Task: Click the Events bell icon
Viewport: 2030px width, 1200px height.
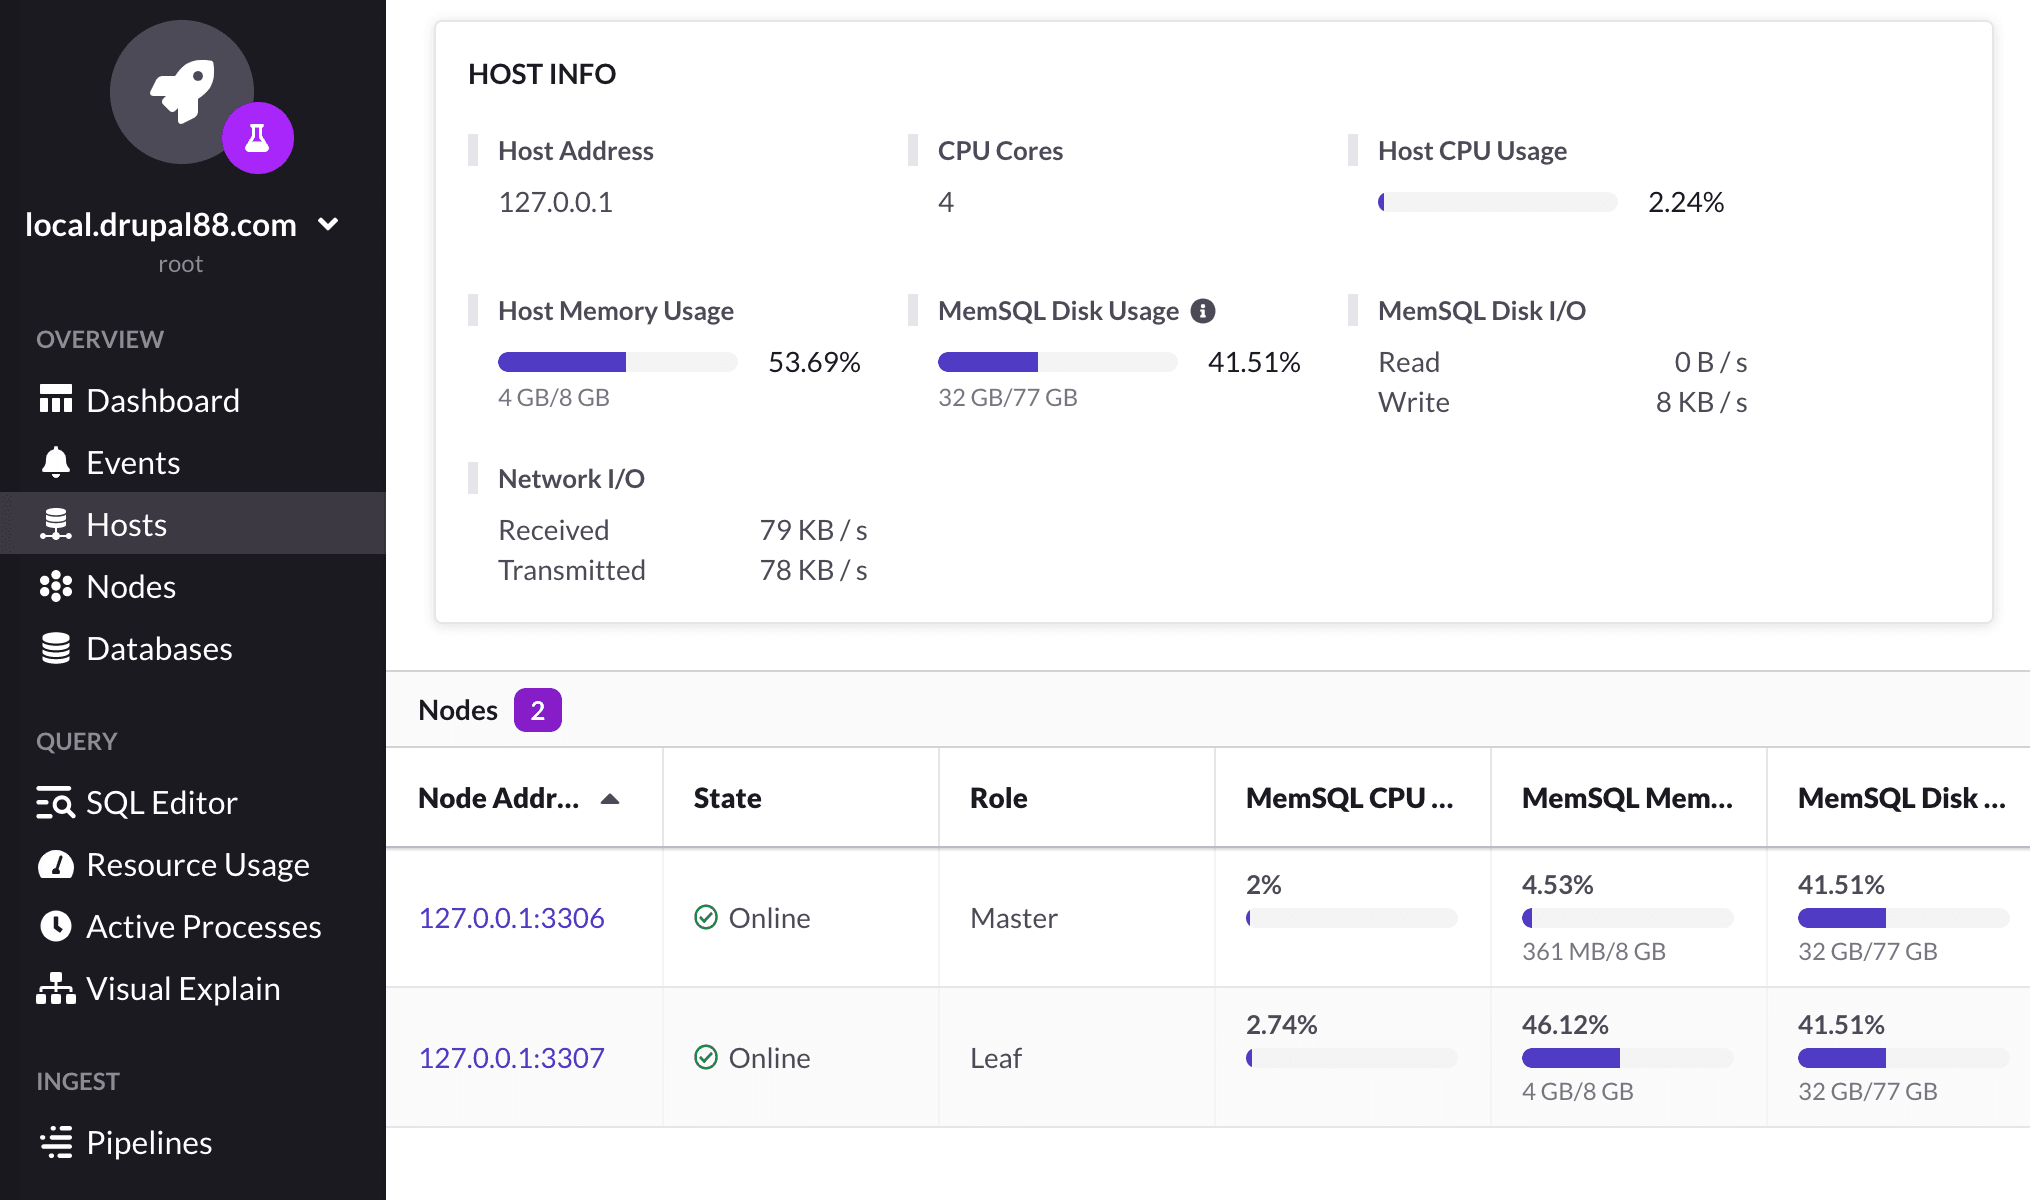Action: [x=56, y=462]
